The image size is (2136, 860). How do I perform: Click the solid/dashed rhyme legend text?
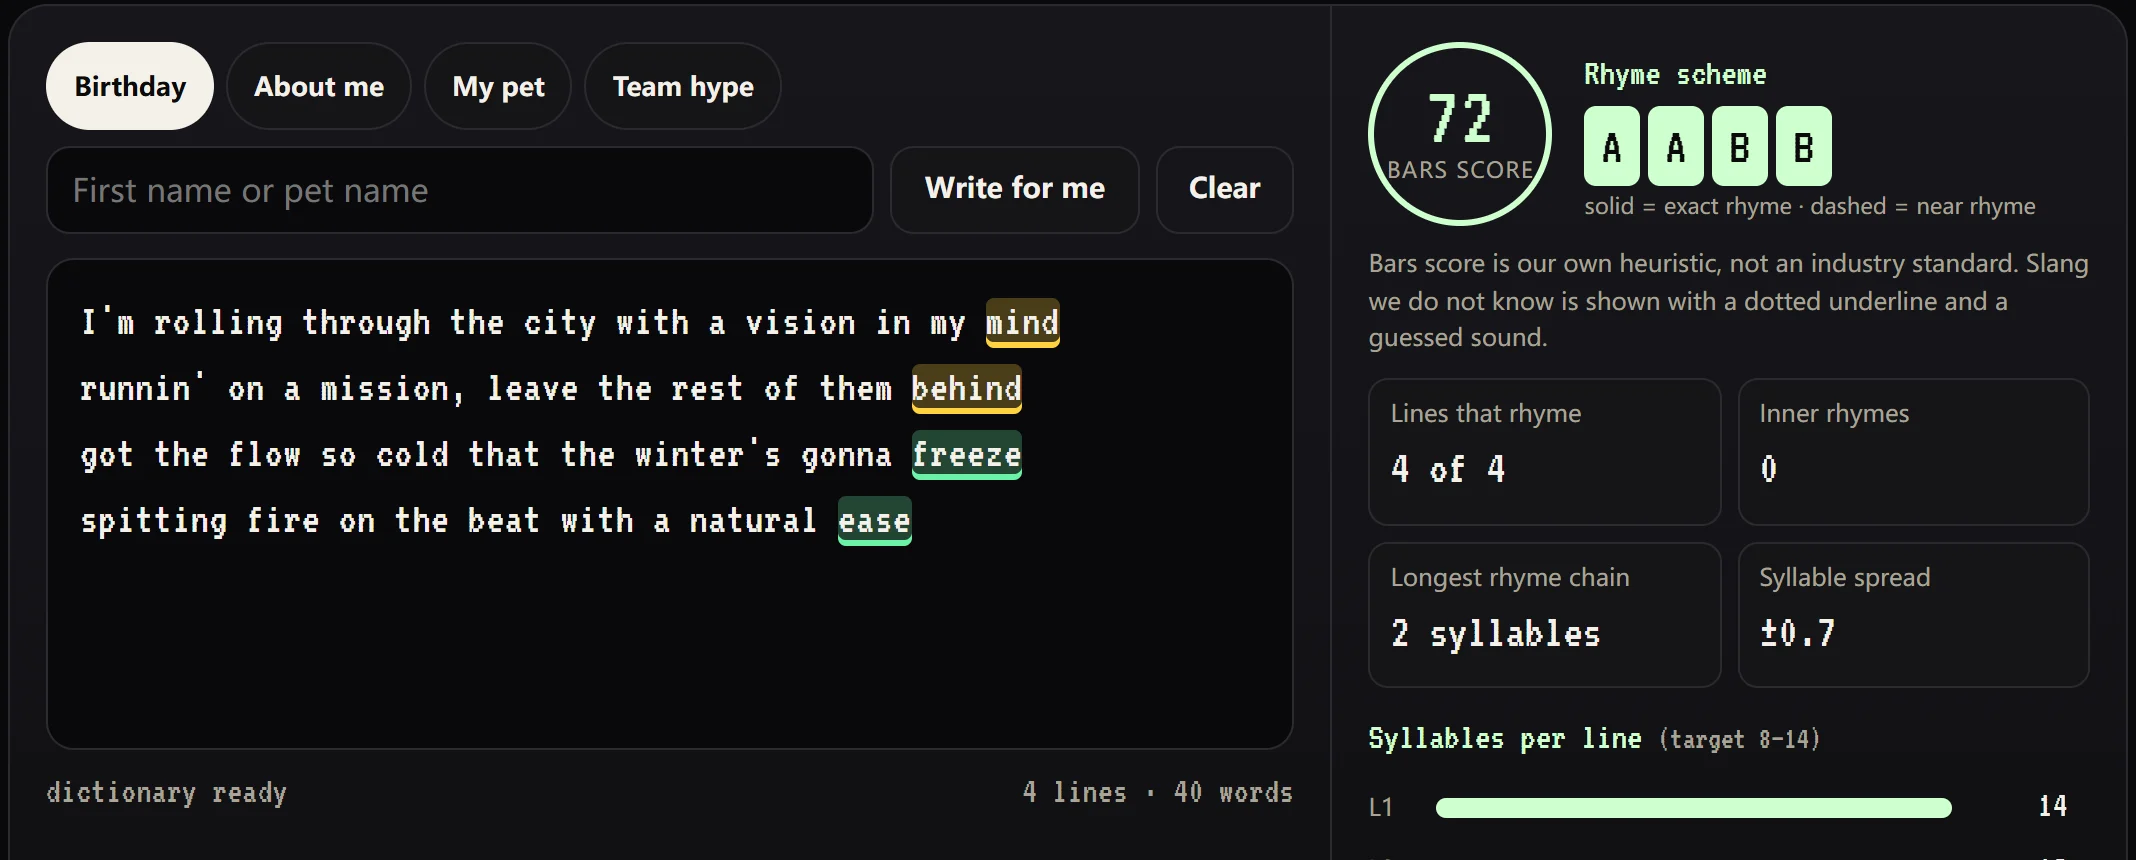[1810, 206]
